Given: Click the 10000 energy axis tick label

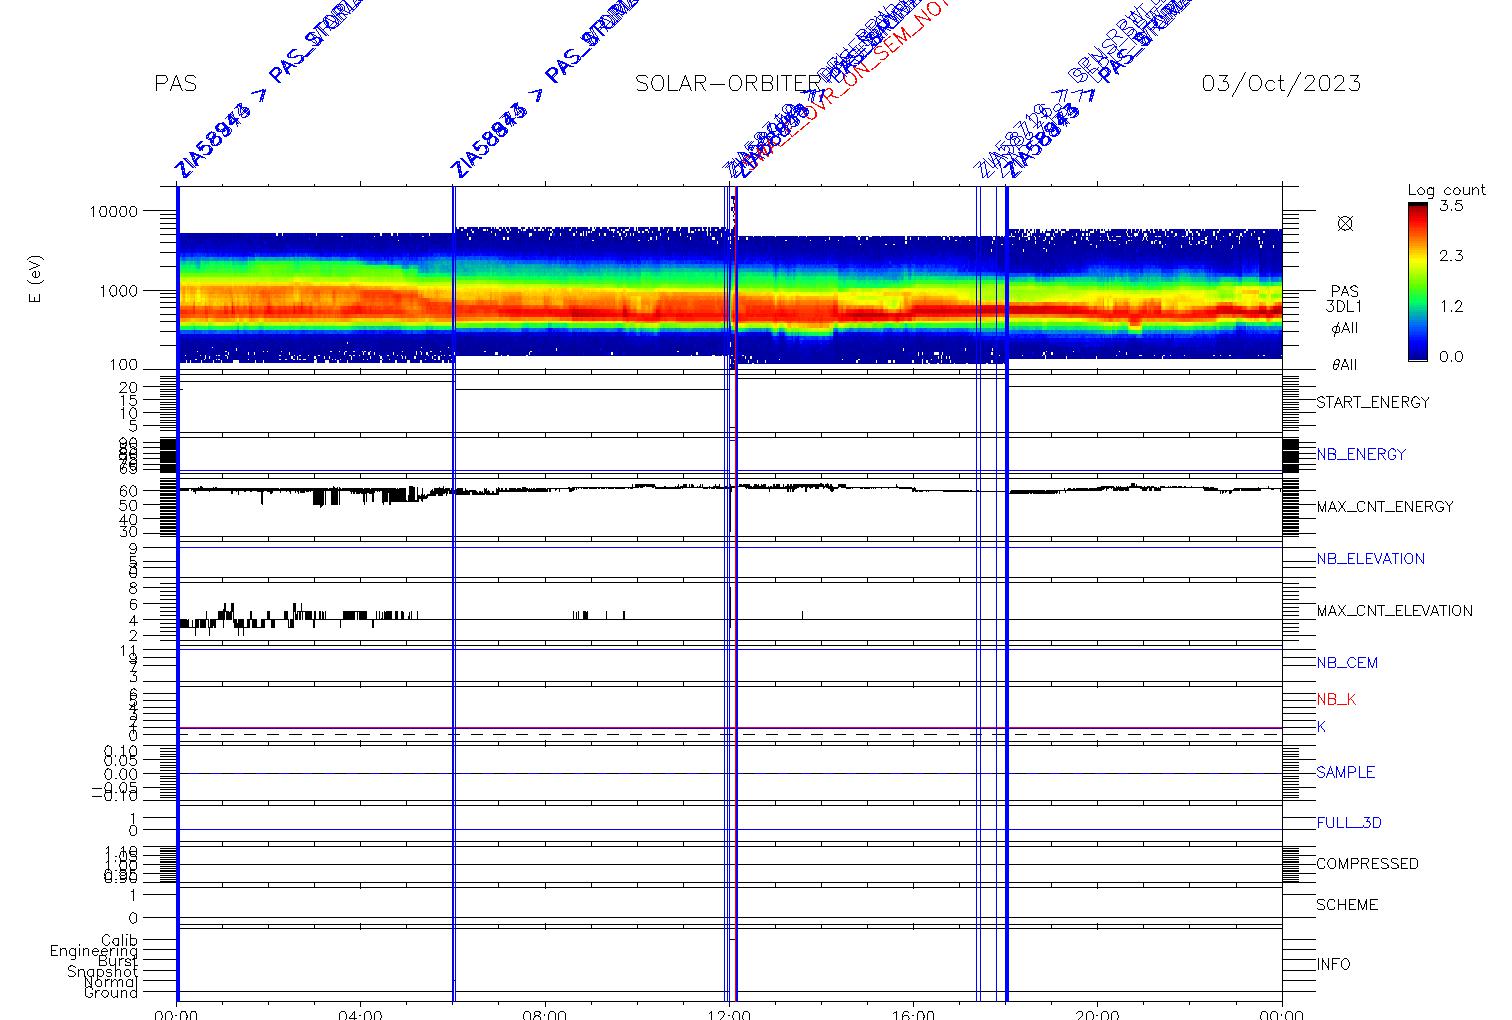Looking at the screenshot, I should [x=113, y=211].
